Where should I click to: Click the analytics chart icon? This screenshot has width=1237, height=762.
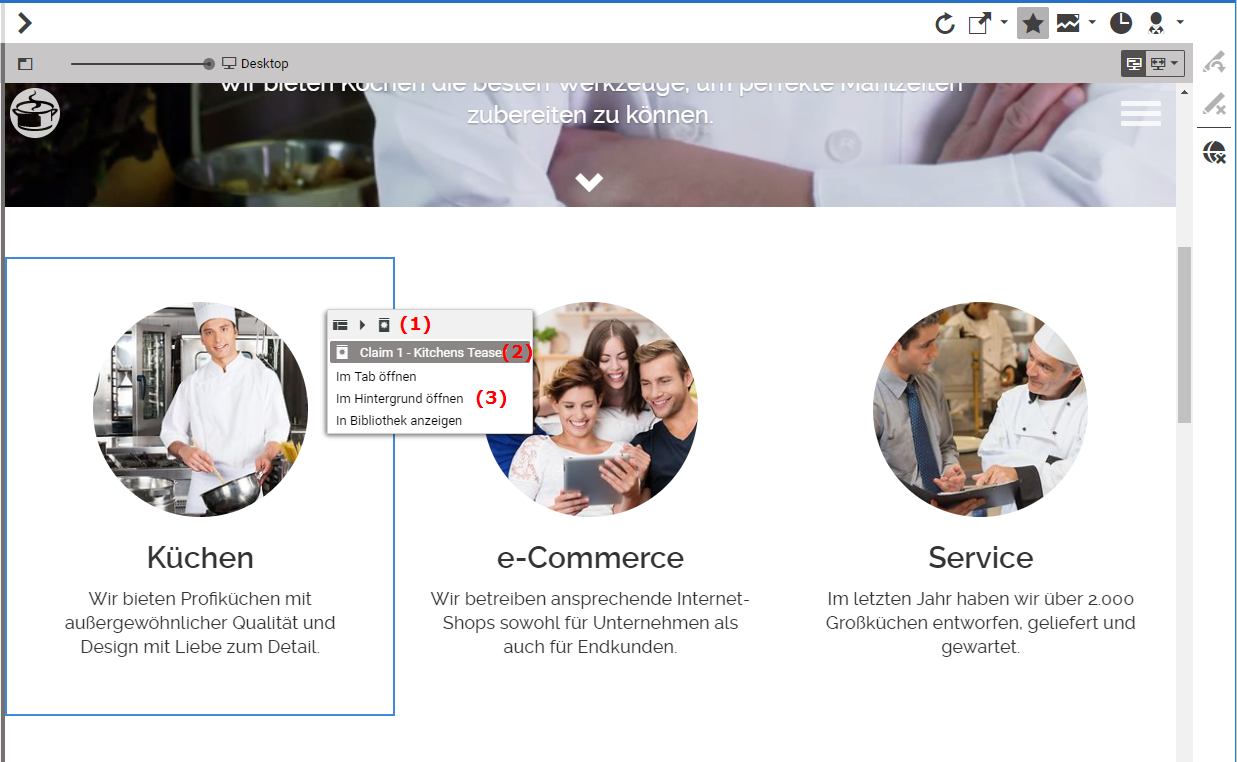pyautogui.click(x=1068, y=23)
